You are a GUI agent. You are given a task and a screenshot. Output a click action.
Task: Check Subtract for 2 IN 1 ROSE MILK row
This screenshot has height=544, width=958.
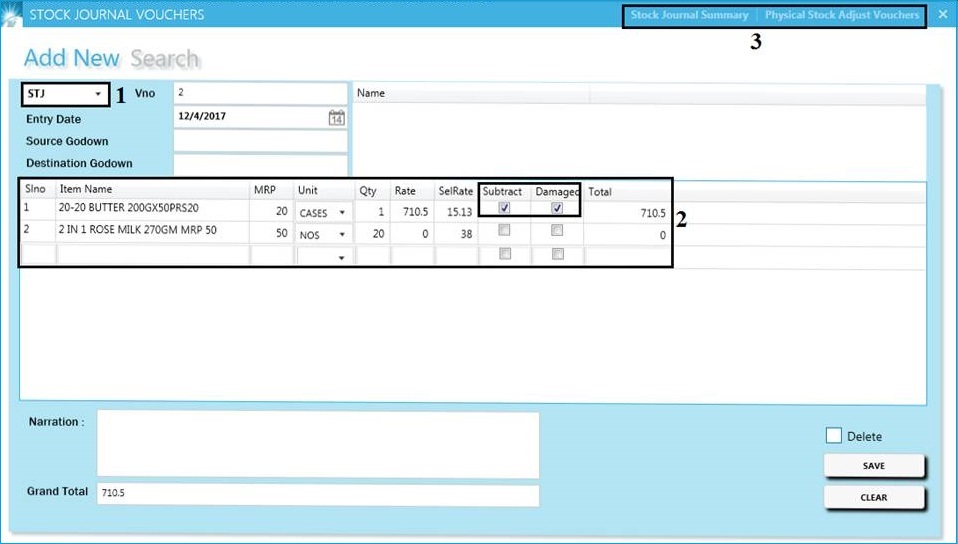pyautogui.click(x=504, y=230)
